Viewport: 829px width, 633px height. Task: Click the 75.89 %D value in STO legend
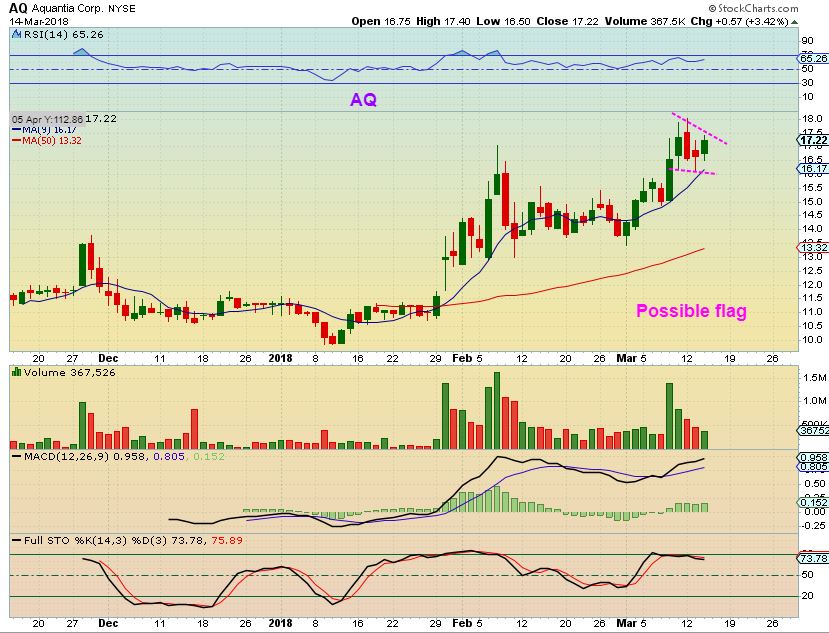[x=227, y=540]
